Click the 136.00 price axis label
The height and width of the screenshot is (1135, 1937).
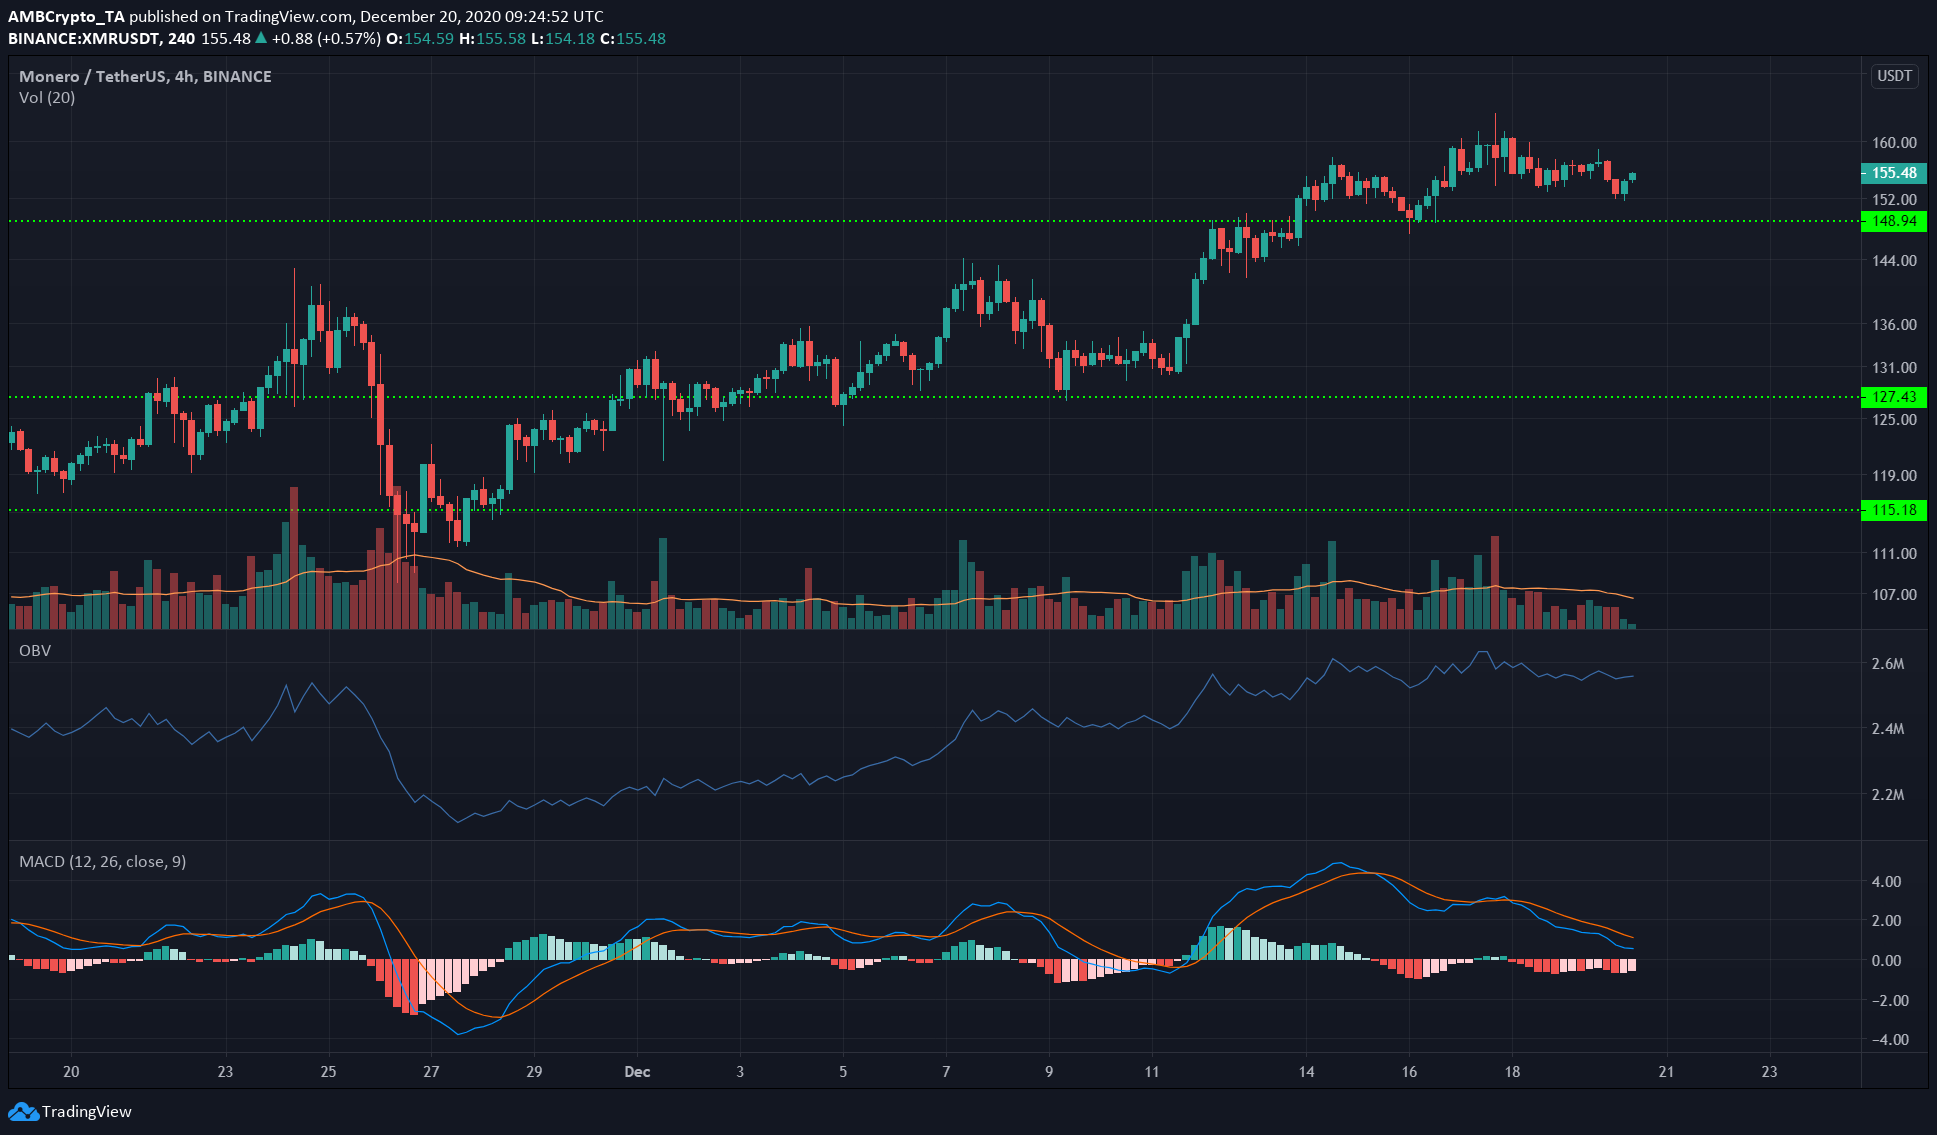[x=1894, y=325]
